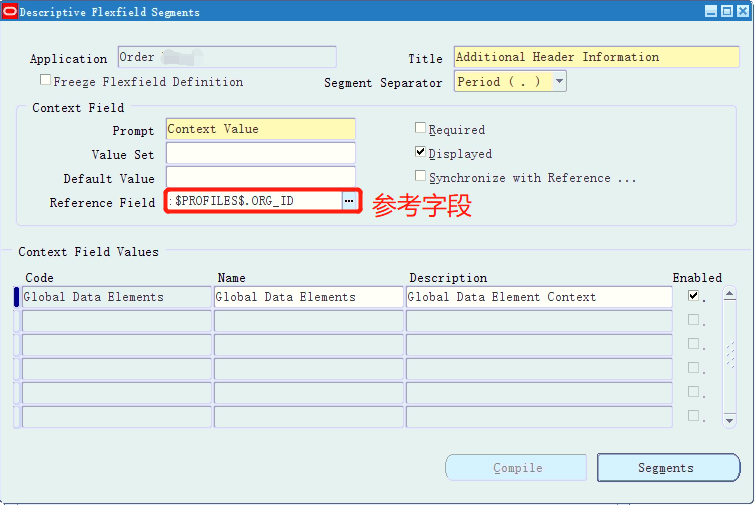Click scroll down arrow of context values list
Screen dimensions: 755x505
(729, 420)
